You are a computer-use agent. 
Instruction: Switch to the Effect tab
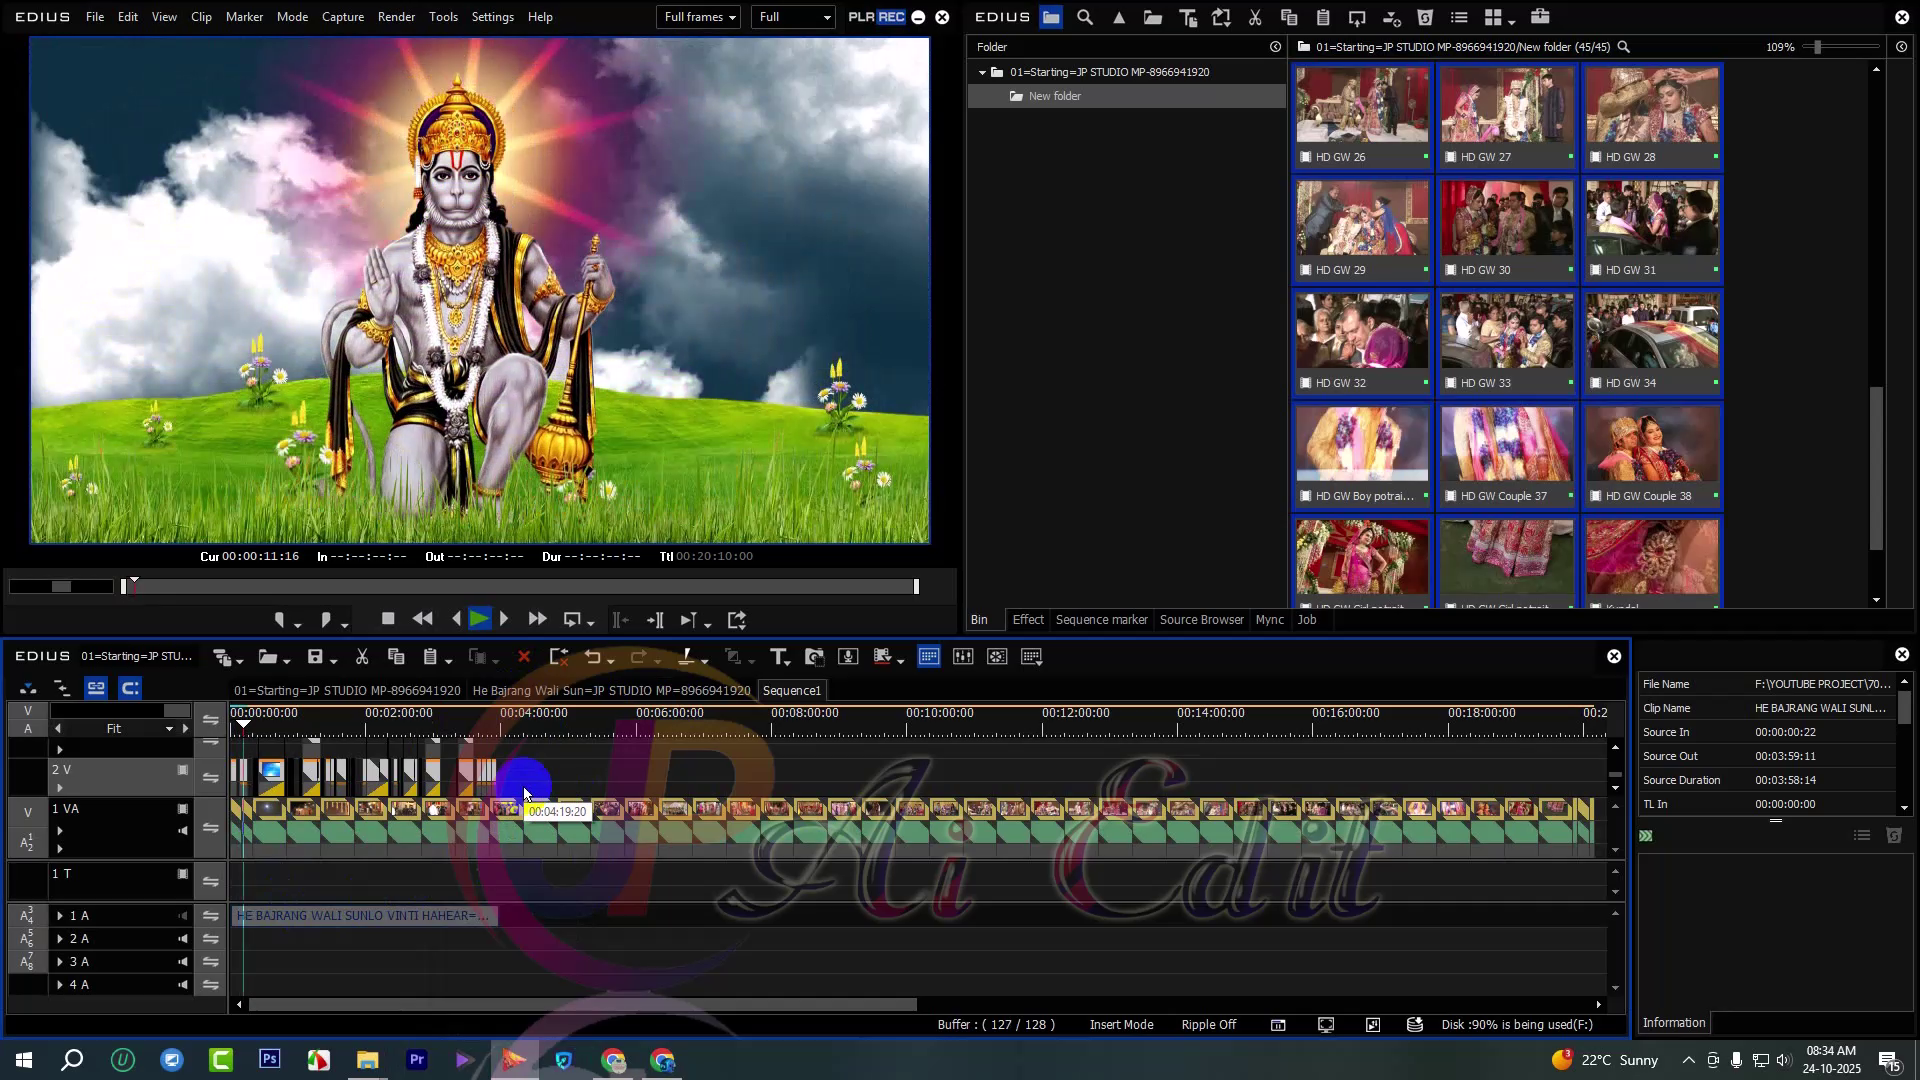coord(1027,620)
